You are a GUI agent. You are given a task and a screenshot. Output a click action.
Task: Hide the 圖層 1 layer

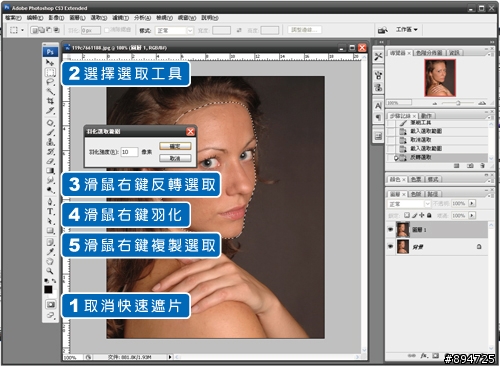pos(390,230)
